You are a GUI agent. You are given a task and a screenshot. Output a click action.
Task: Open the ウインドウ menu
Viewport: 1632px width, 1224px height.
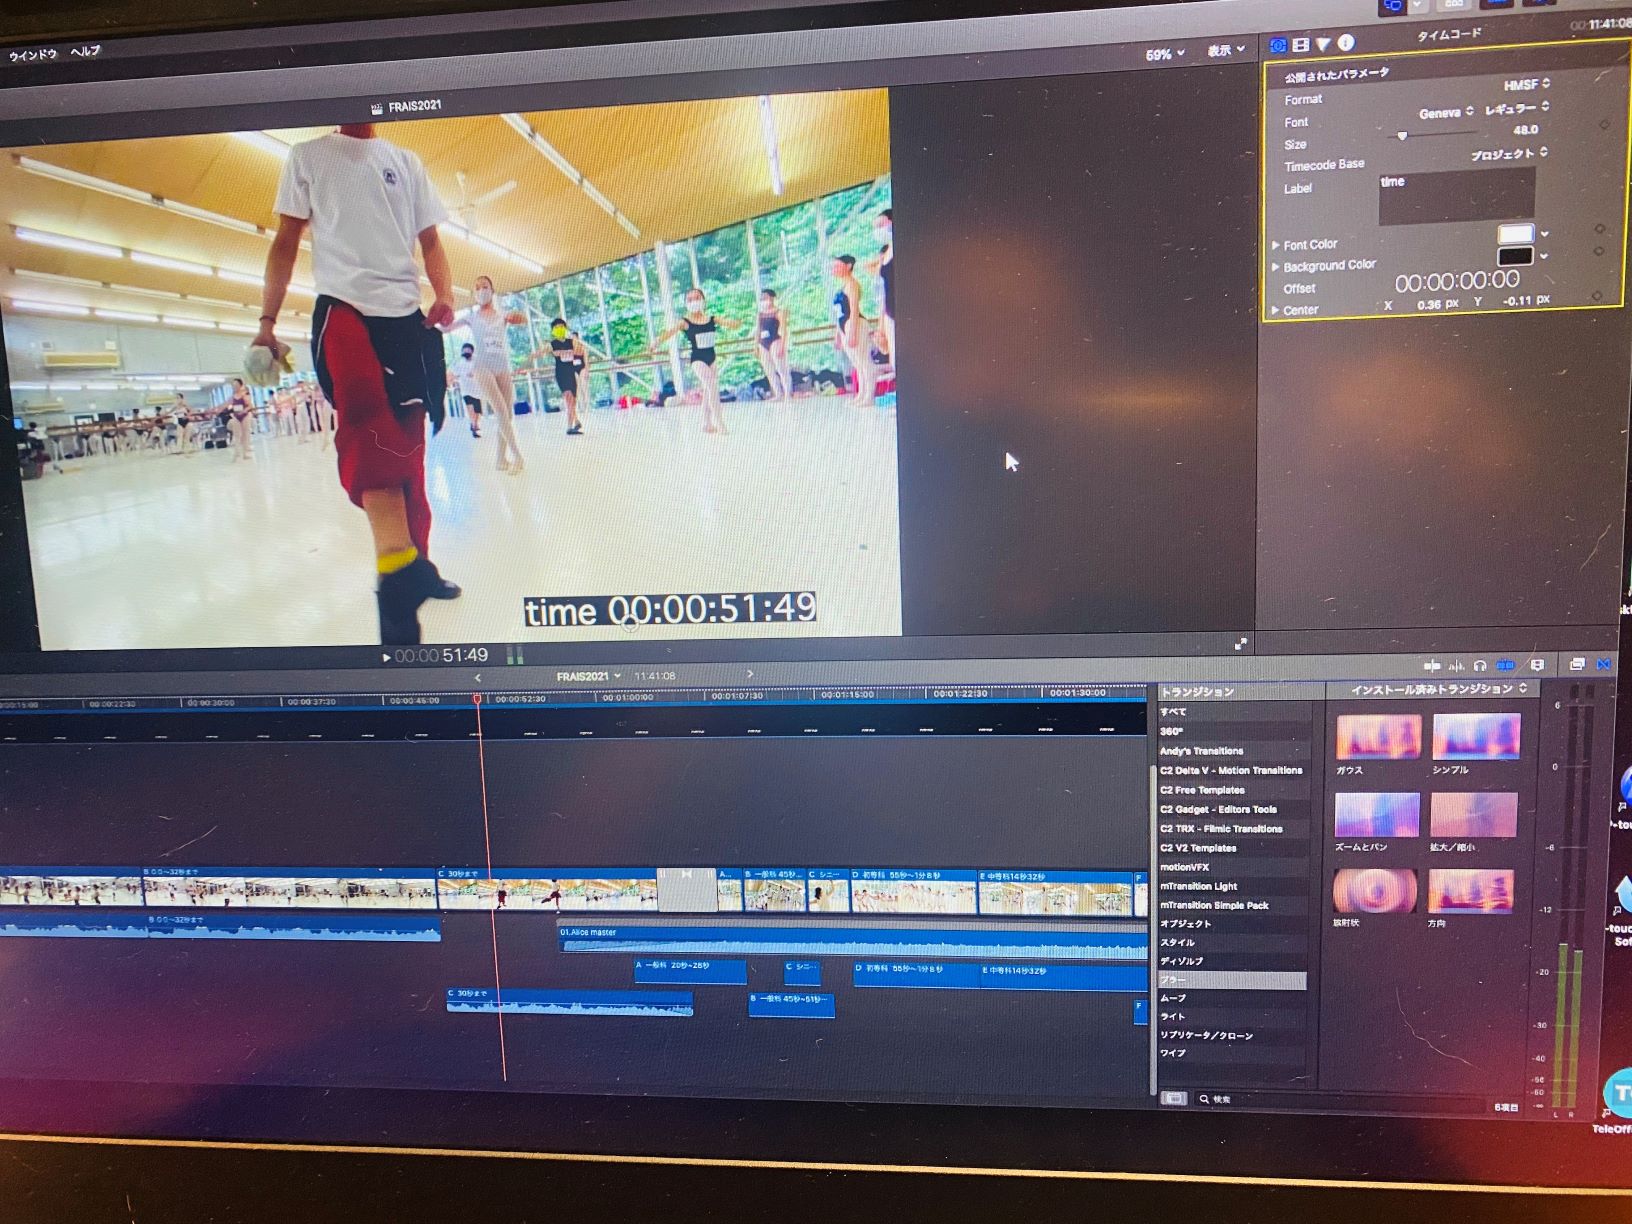pyautogui.click(x=33, y=55)
